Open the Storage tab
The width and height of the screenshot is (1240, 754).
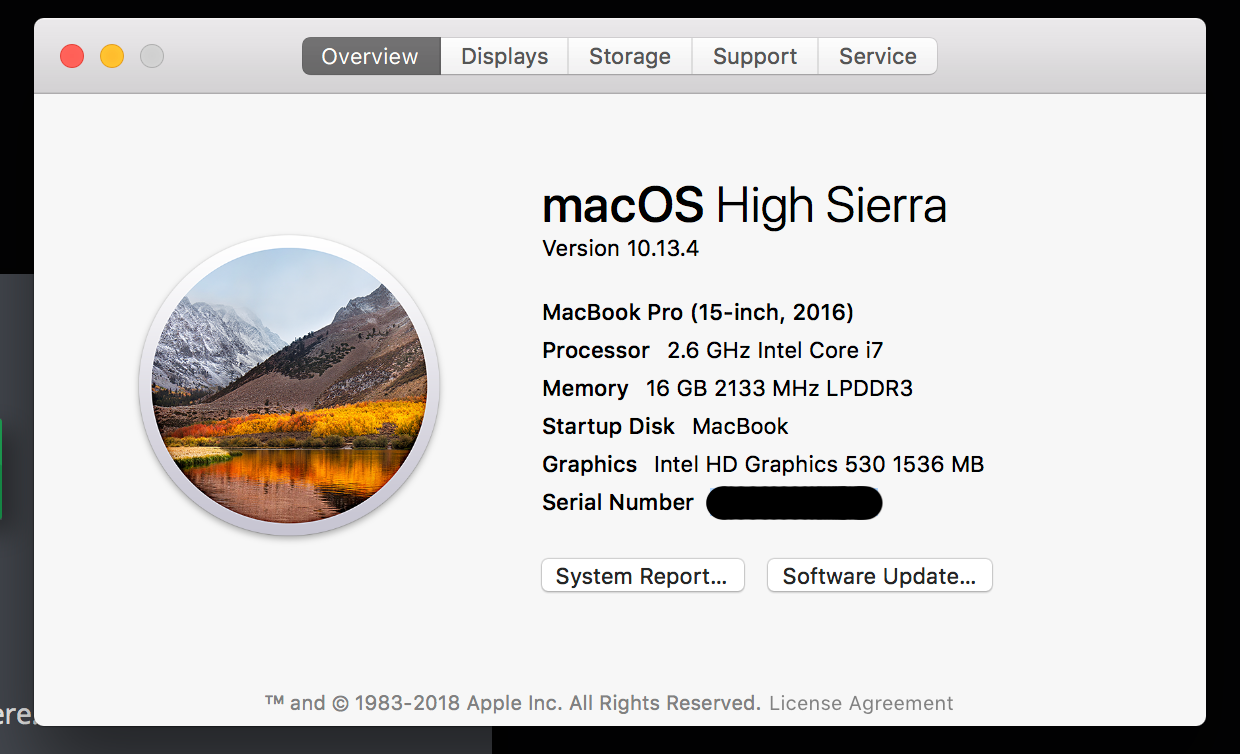[630, 56]
